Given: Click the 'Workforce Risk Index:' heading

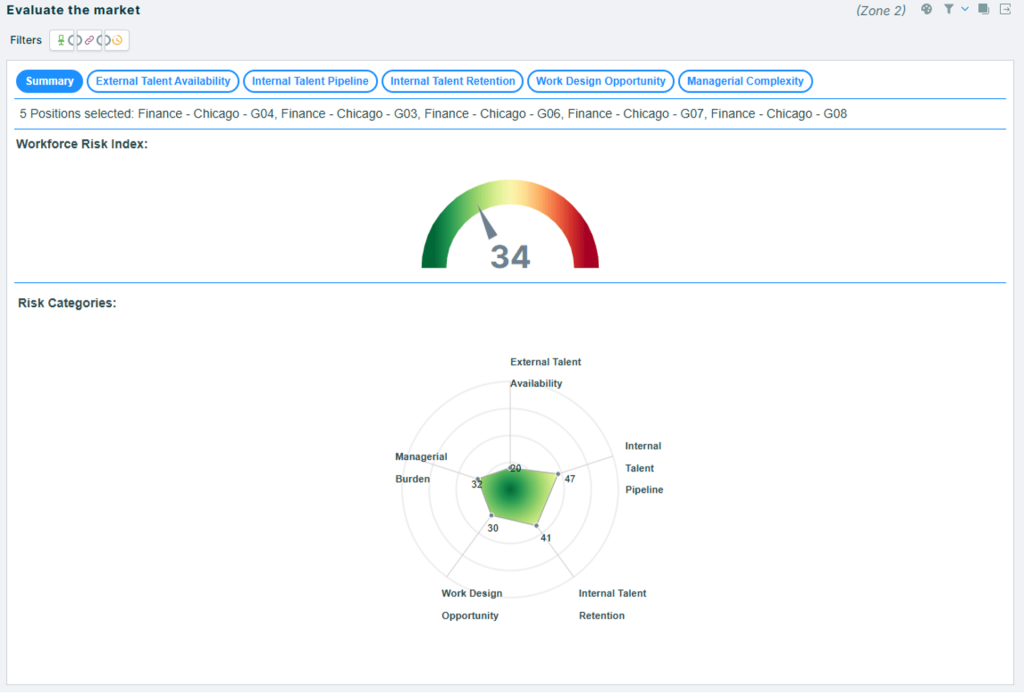Looking at the screenshot, I should click(82, 144).
